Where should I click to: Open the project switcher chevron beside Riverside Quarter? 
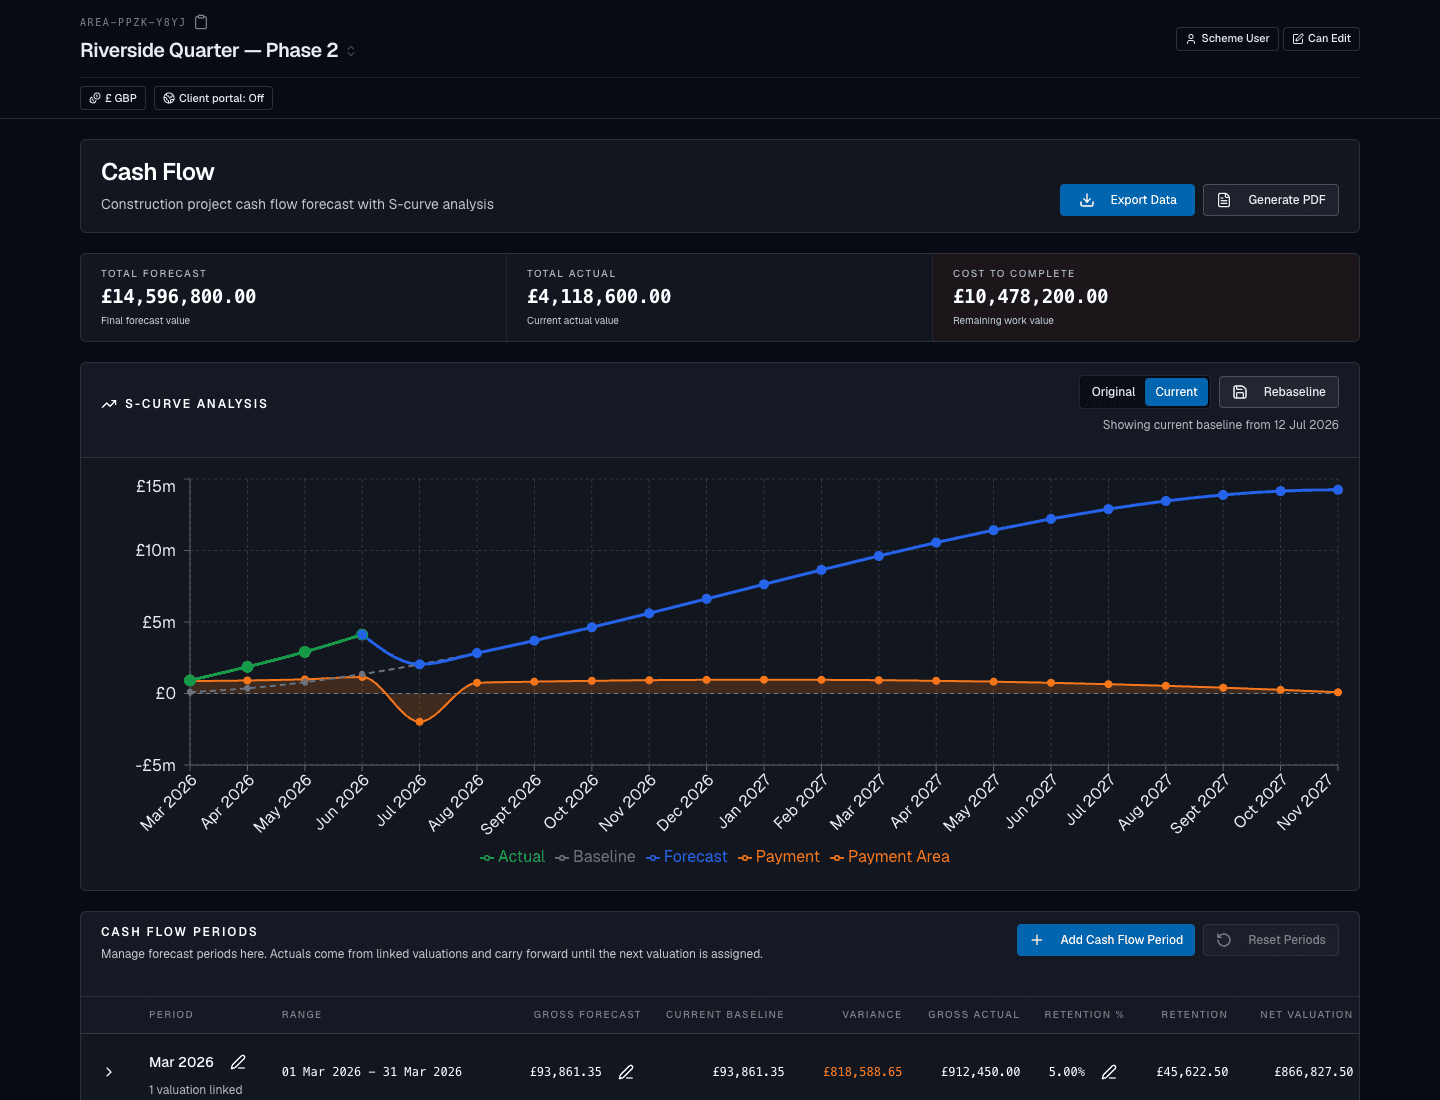[351, 51]
